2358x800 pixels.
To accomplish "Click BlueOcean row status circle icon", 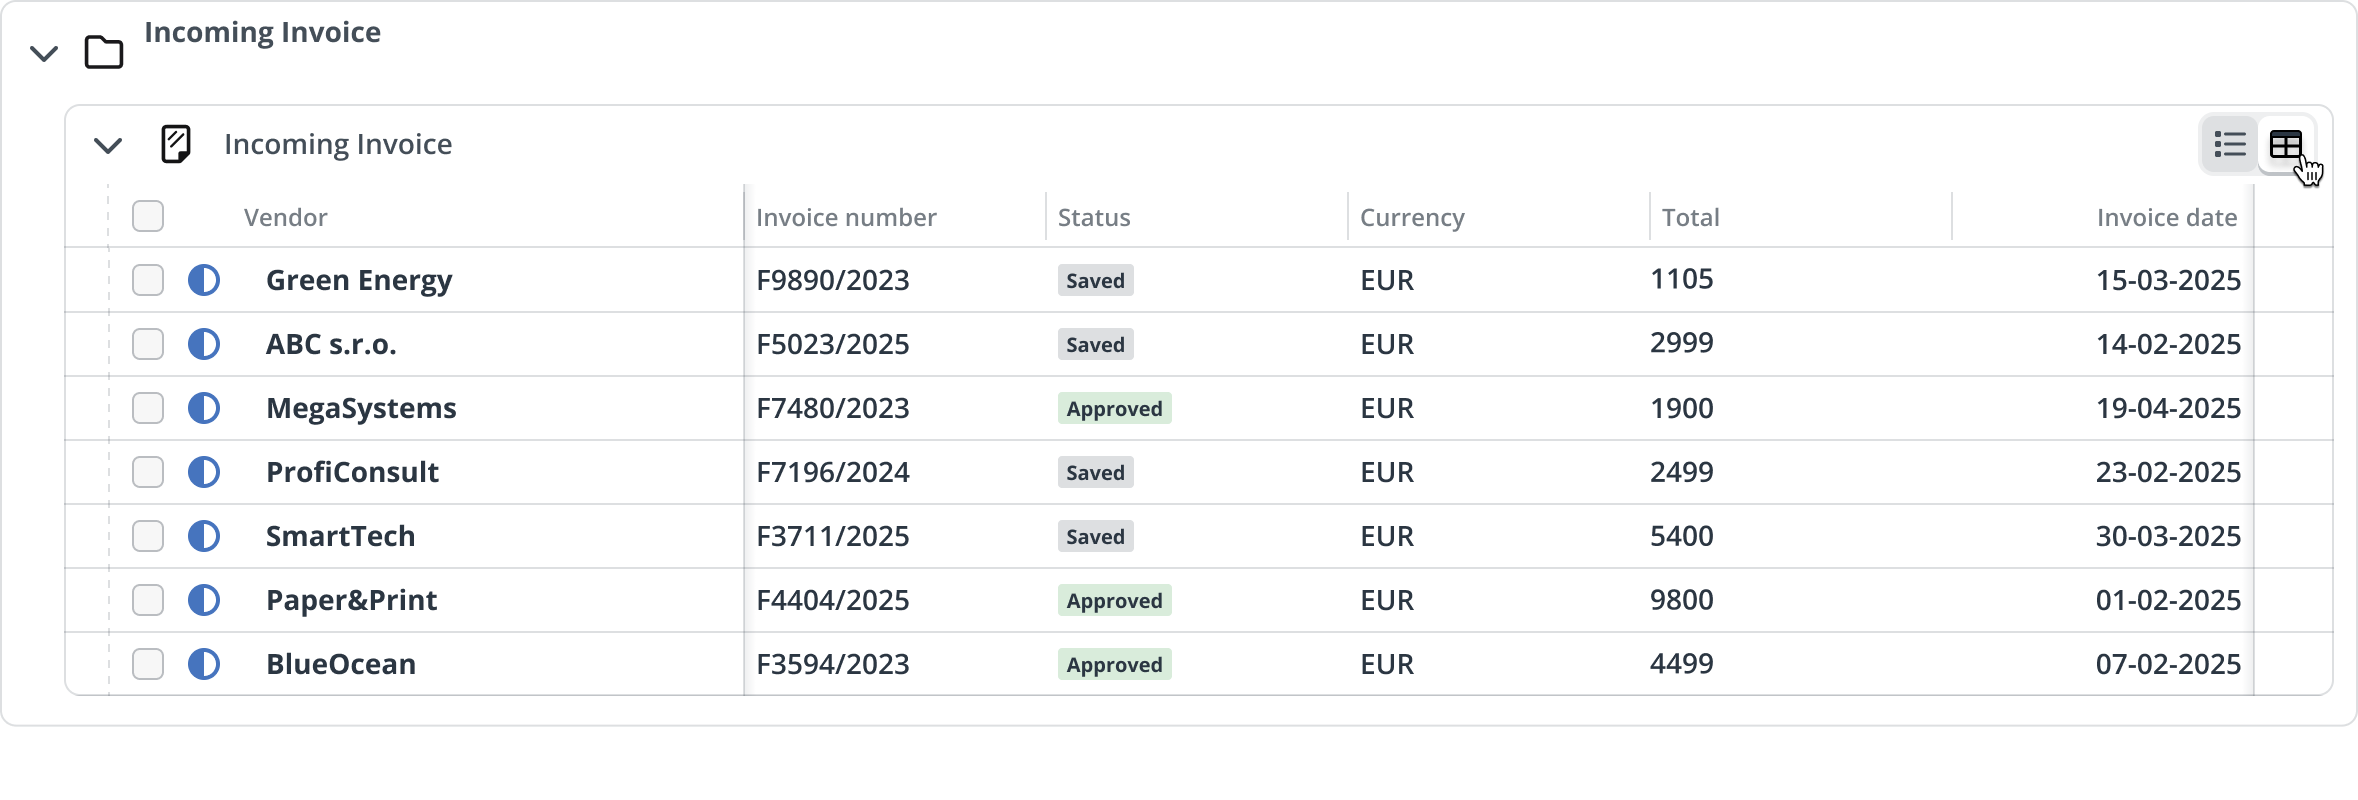I will pyautogui.click(x=204, y=664).
